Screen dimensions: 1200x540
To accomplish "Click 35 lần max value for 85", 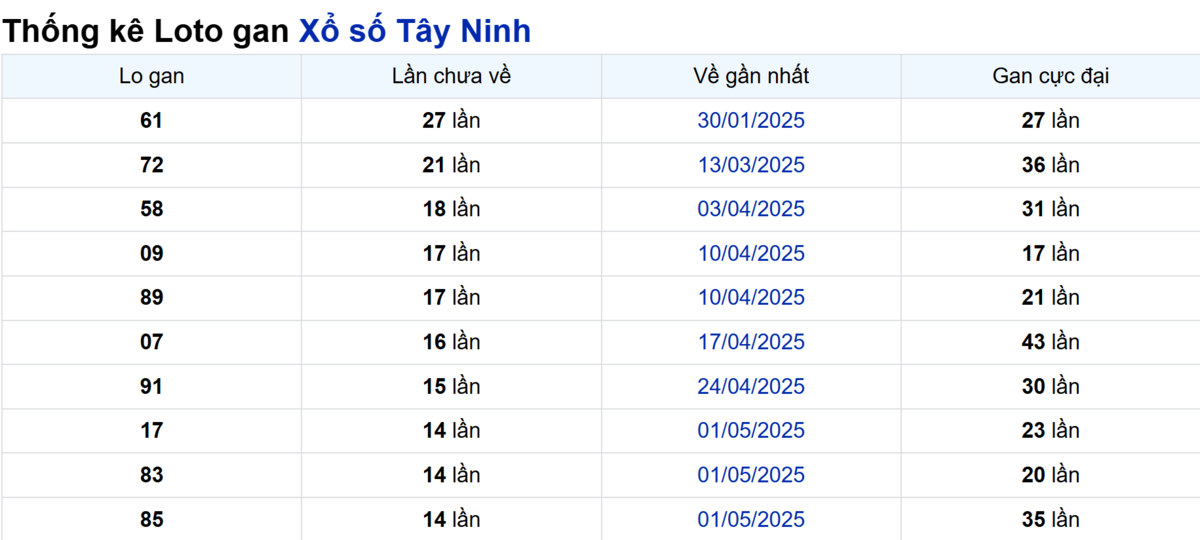I will tap(1051, 519).
